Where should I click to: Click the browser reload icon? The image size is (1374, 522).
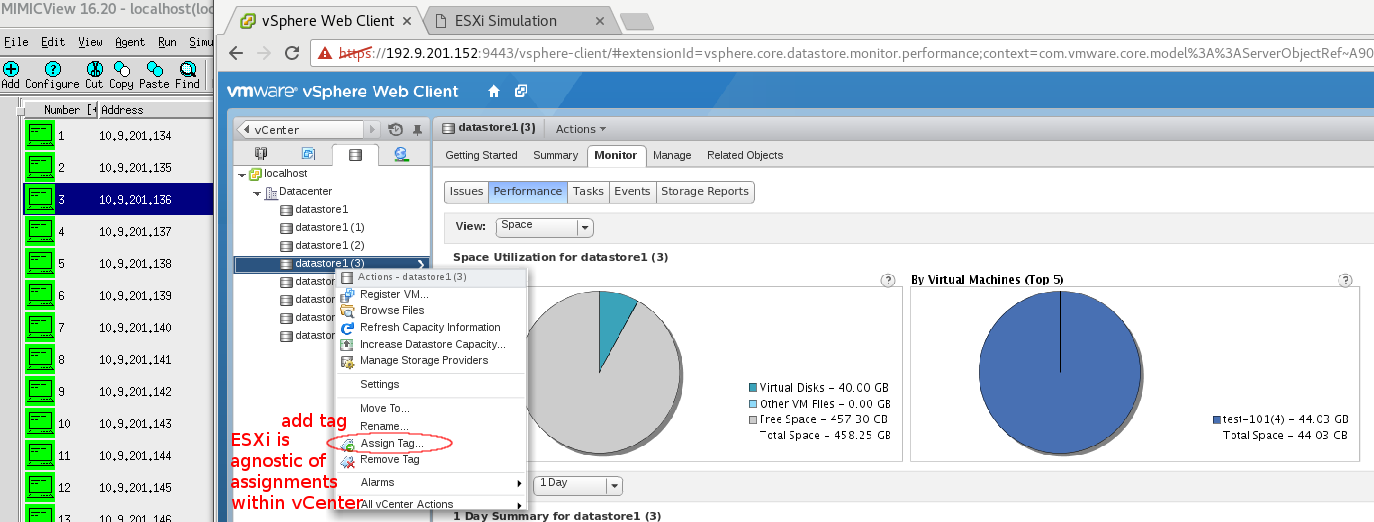292,53
